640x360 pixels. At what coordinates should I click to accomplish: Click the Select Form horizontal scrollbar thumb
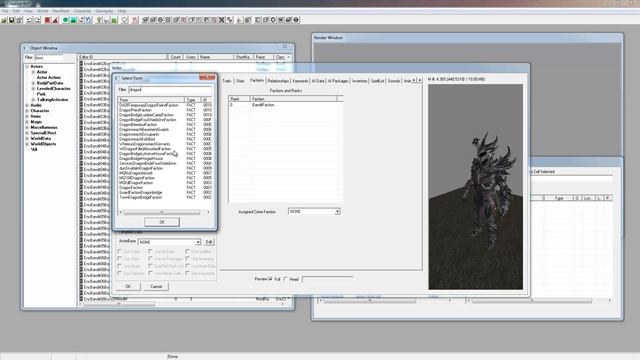(x=162, y=212)
